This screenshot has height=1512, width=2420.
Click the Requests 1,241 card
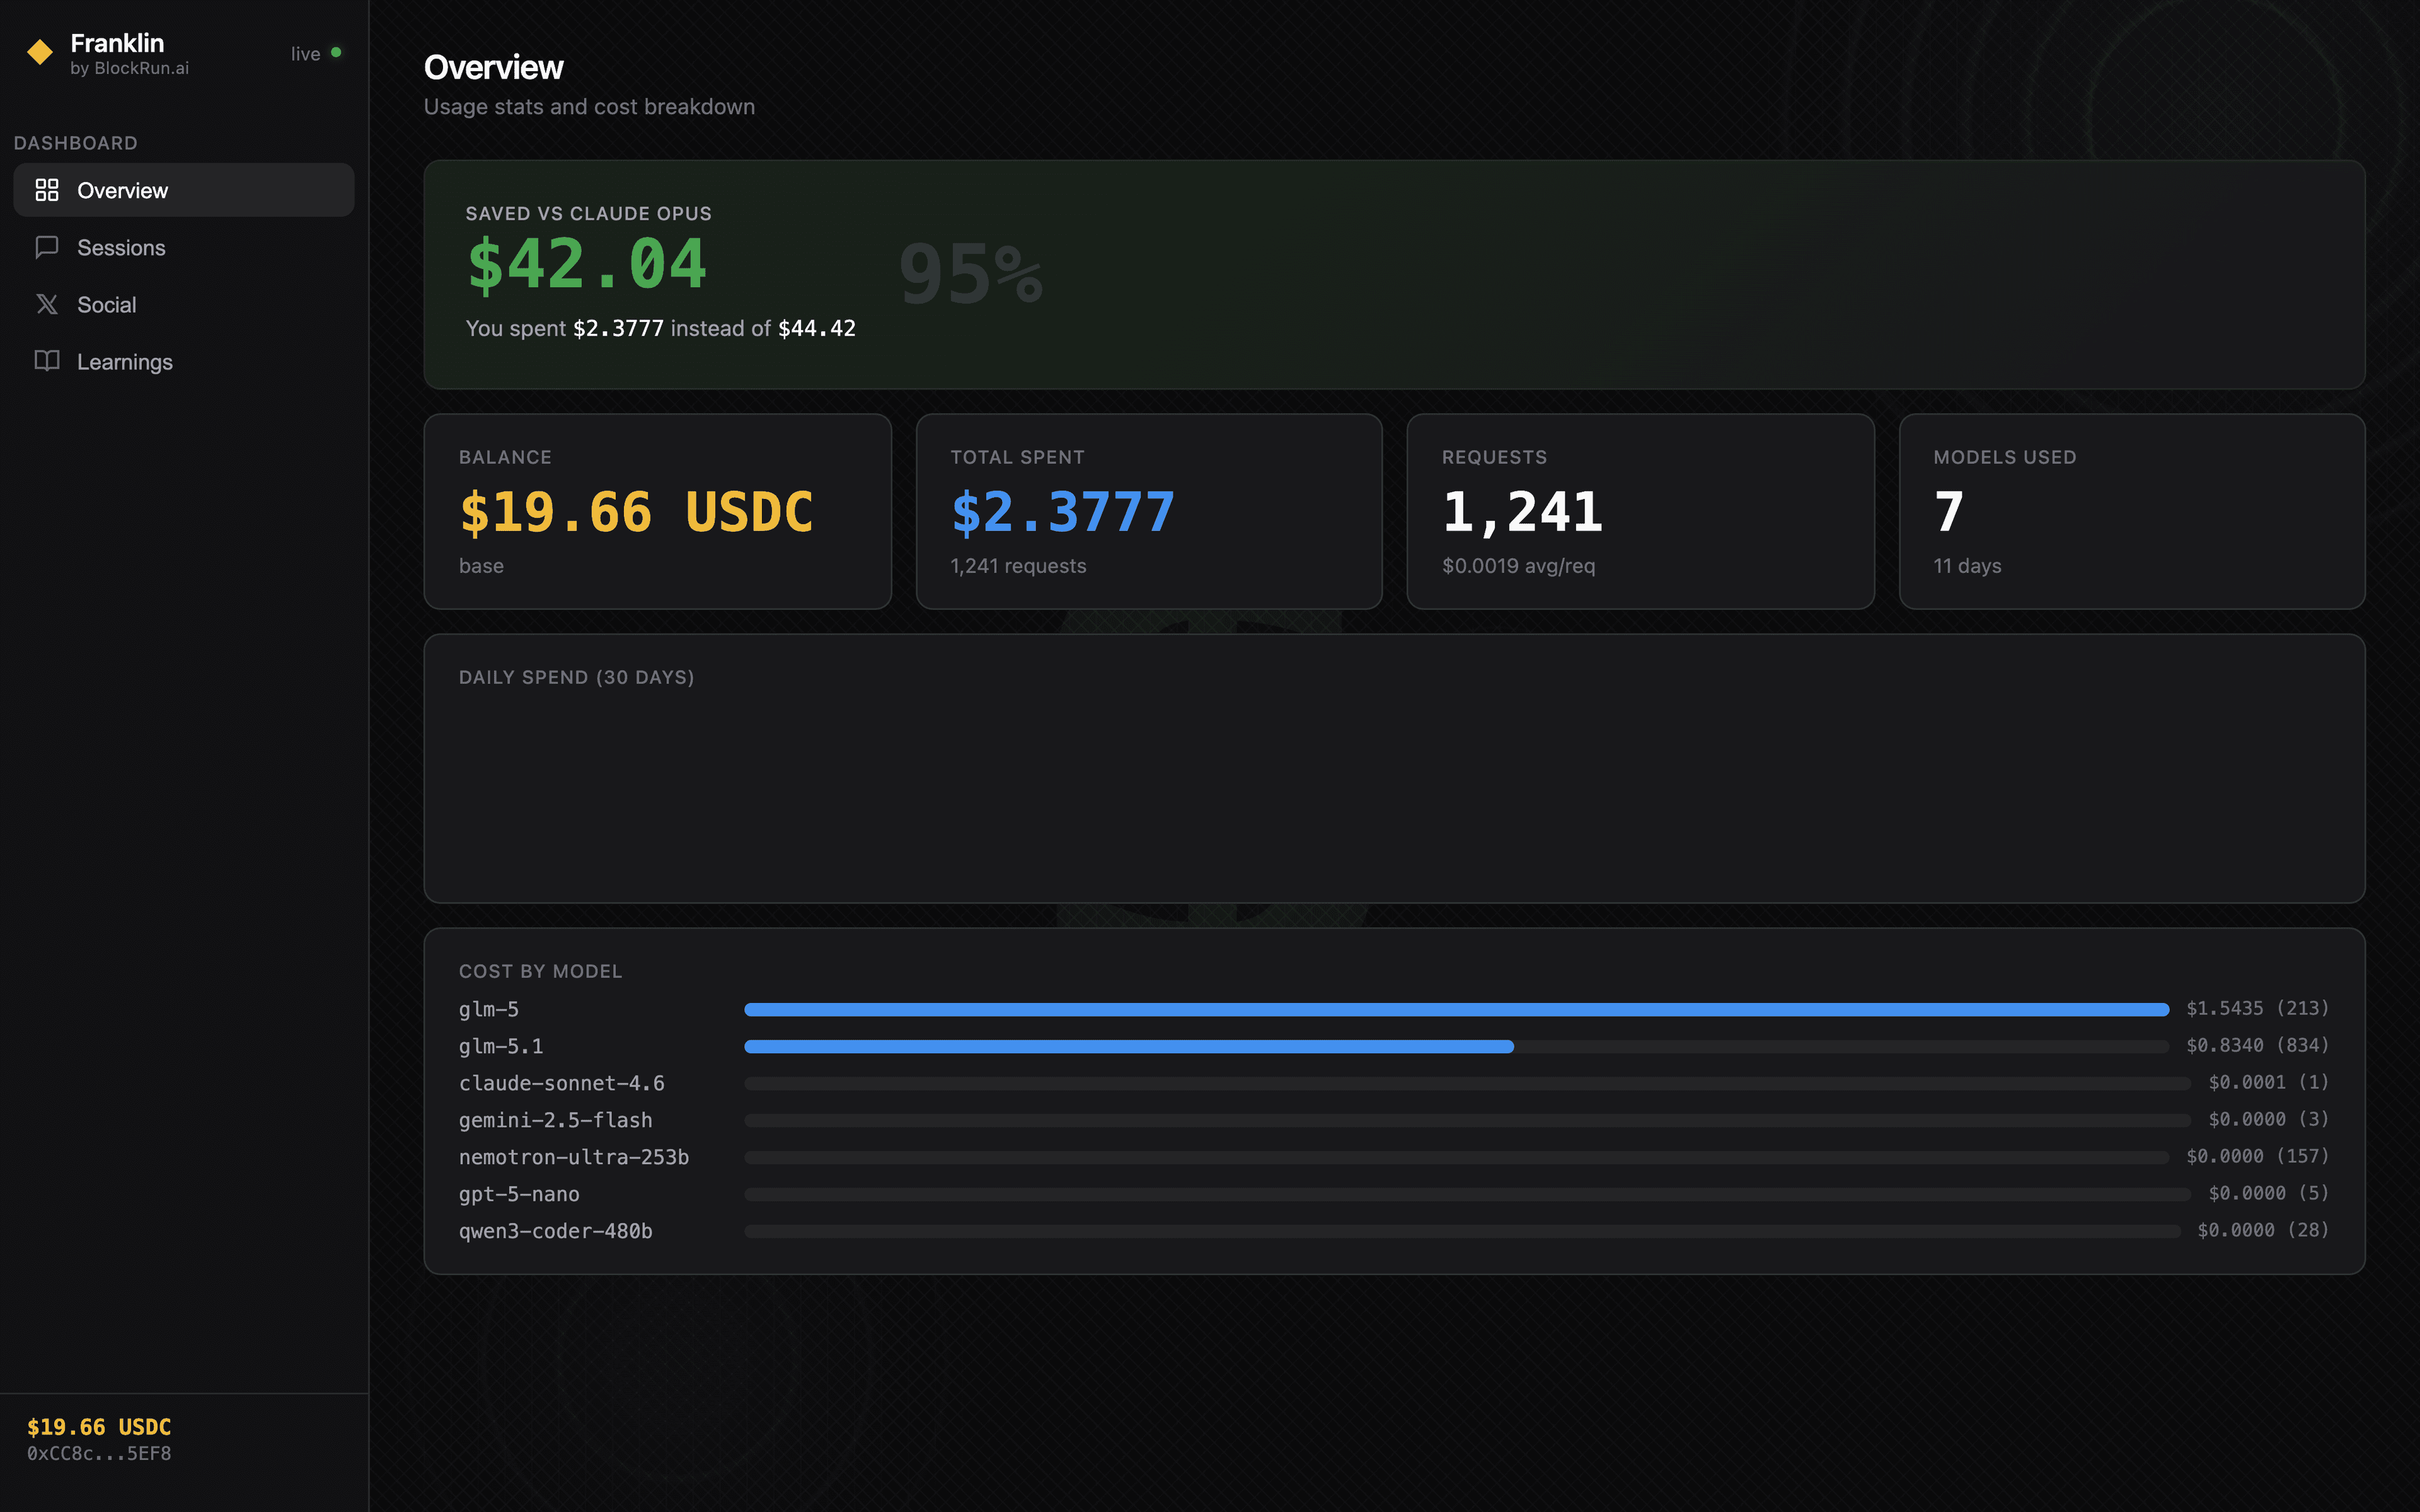tap(1640, 511)
